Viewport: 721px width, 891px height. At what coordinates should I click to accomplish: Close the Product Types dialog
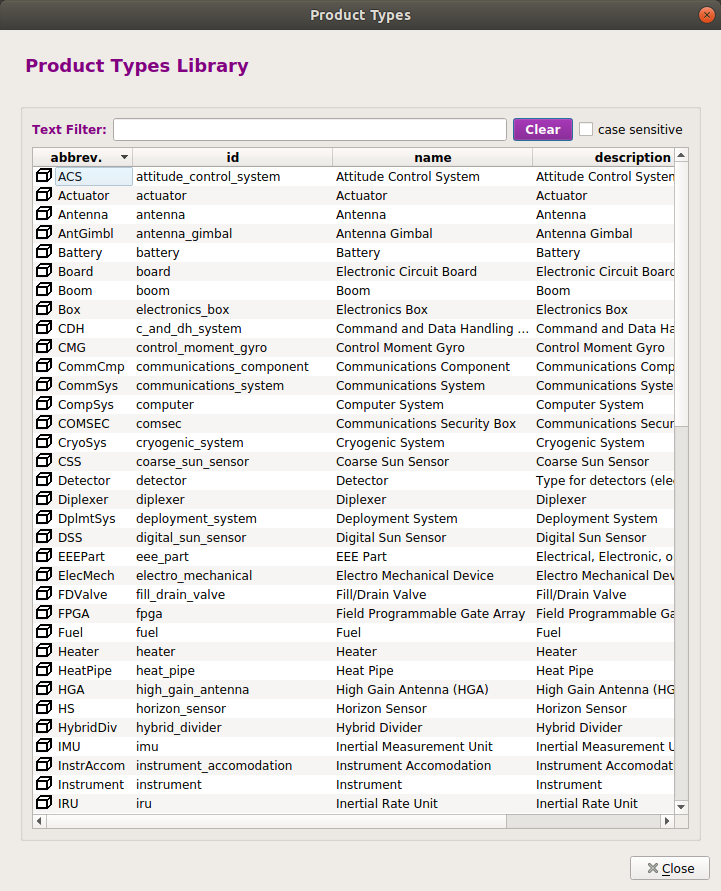pos(670,868)
